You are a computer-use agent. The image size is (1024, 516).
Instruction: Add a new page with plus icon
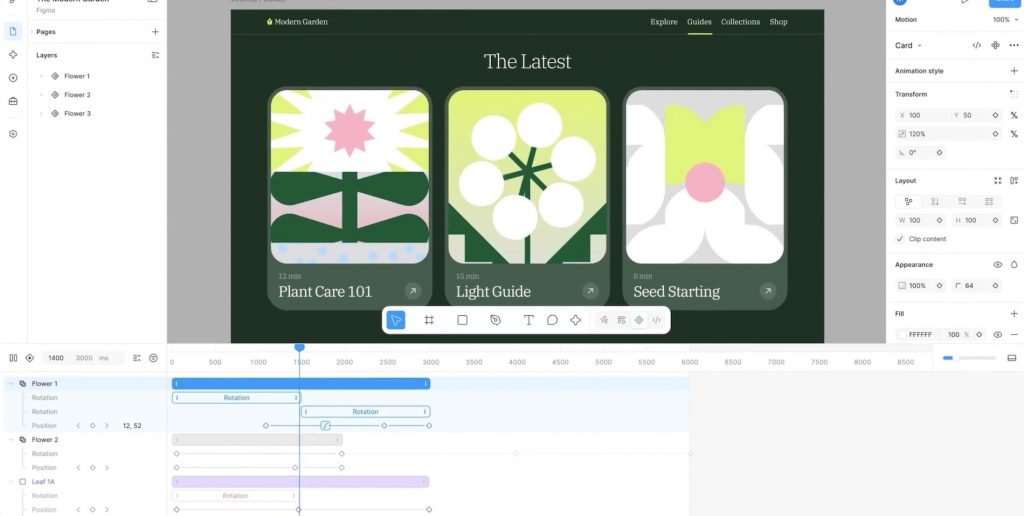click(x=155, y=31)
